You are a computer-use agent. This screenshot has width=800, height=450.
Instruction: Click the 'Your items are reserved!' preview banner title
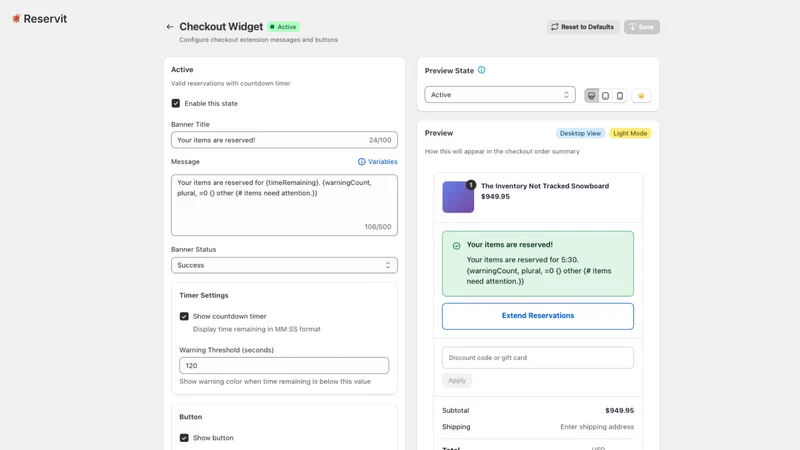(509, 245)
